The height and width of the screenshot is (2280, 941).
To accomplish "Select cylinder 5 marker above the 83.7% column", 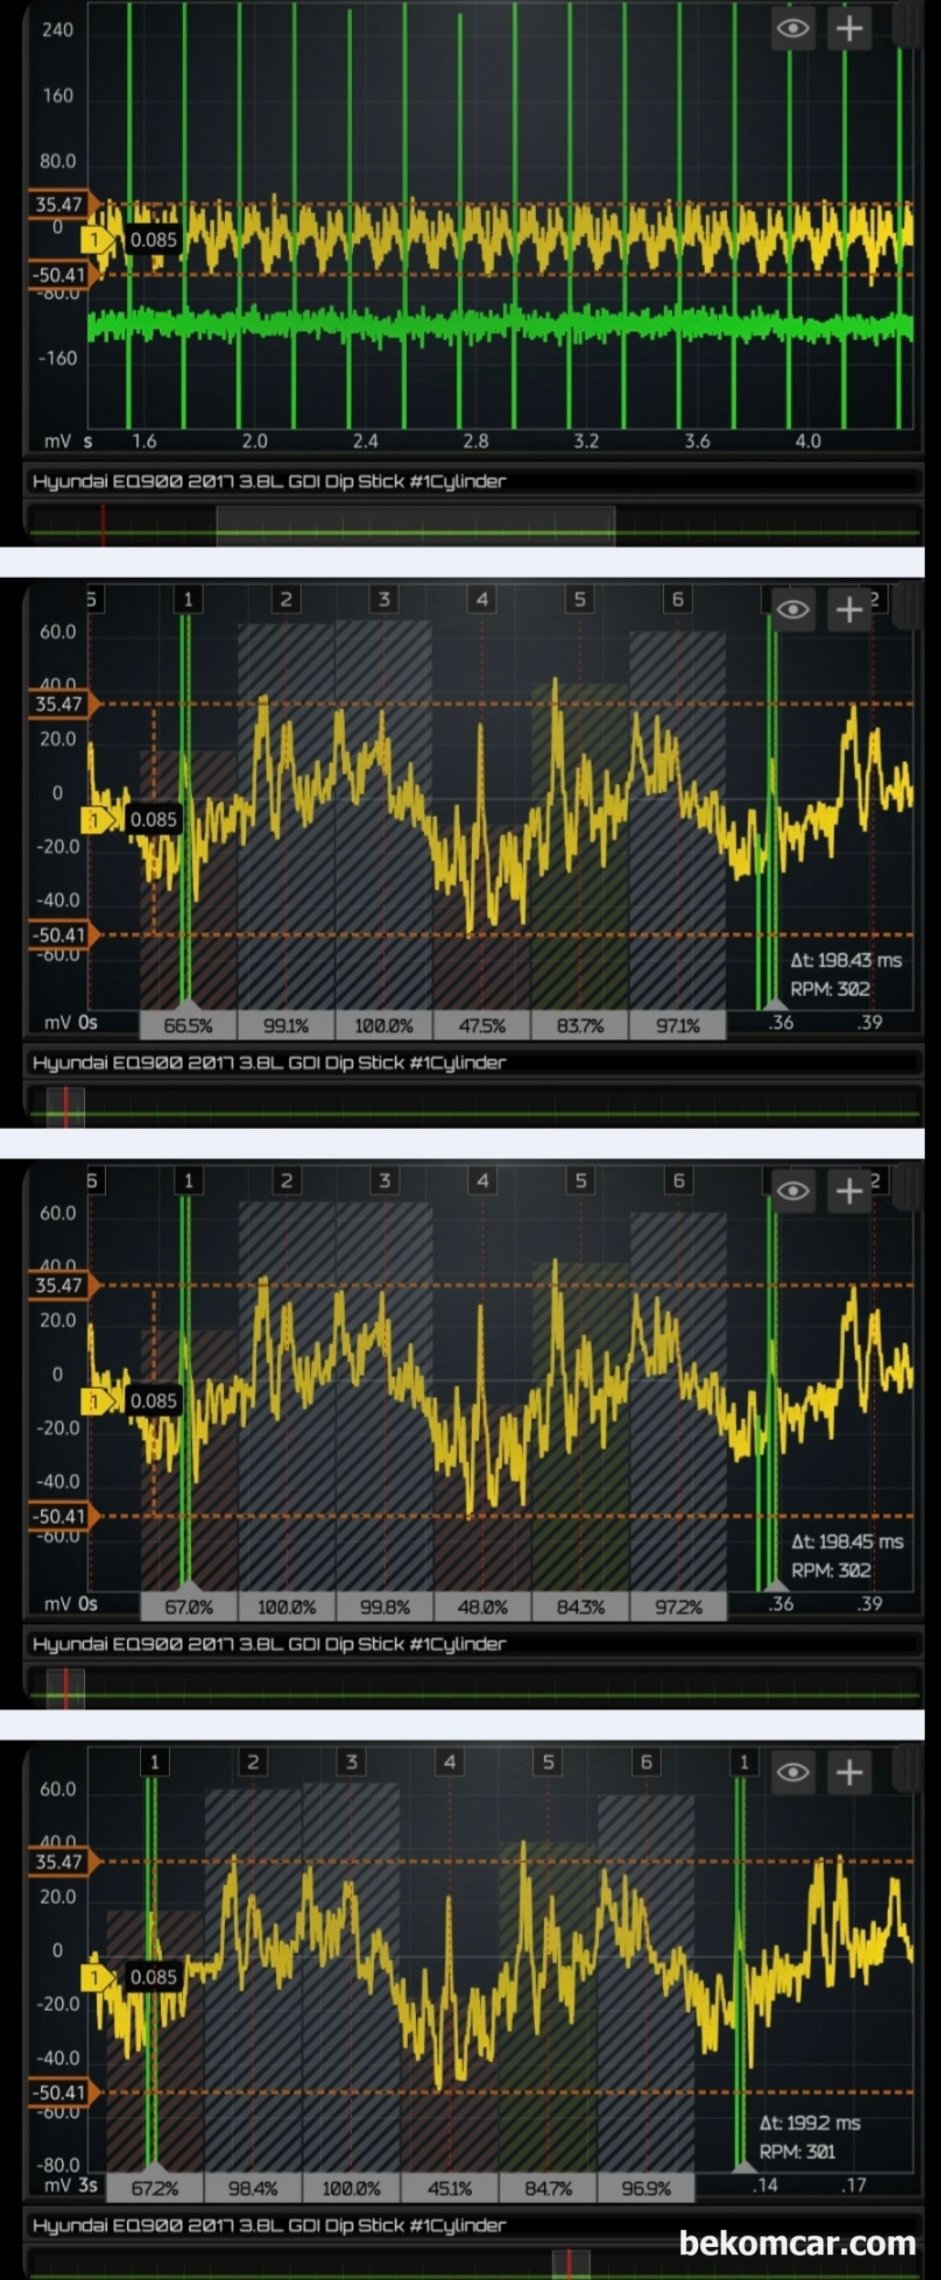I will [580, 599].
